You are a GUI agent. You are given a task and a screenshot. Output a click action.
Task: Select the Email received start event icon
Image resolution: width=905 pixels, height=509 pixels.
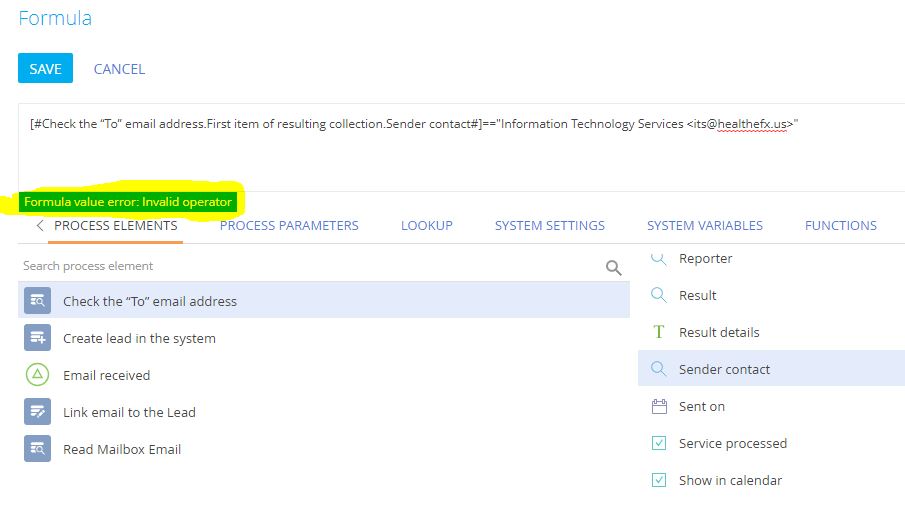[x=38, y=375]
